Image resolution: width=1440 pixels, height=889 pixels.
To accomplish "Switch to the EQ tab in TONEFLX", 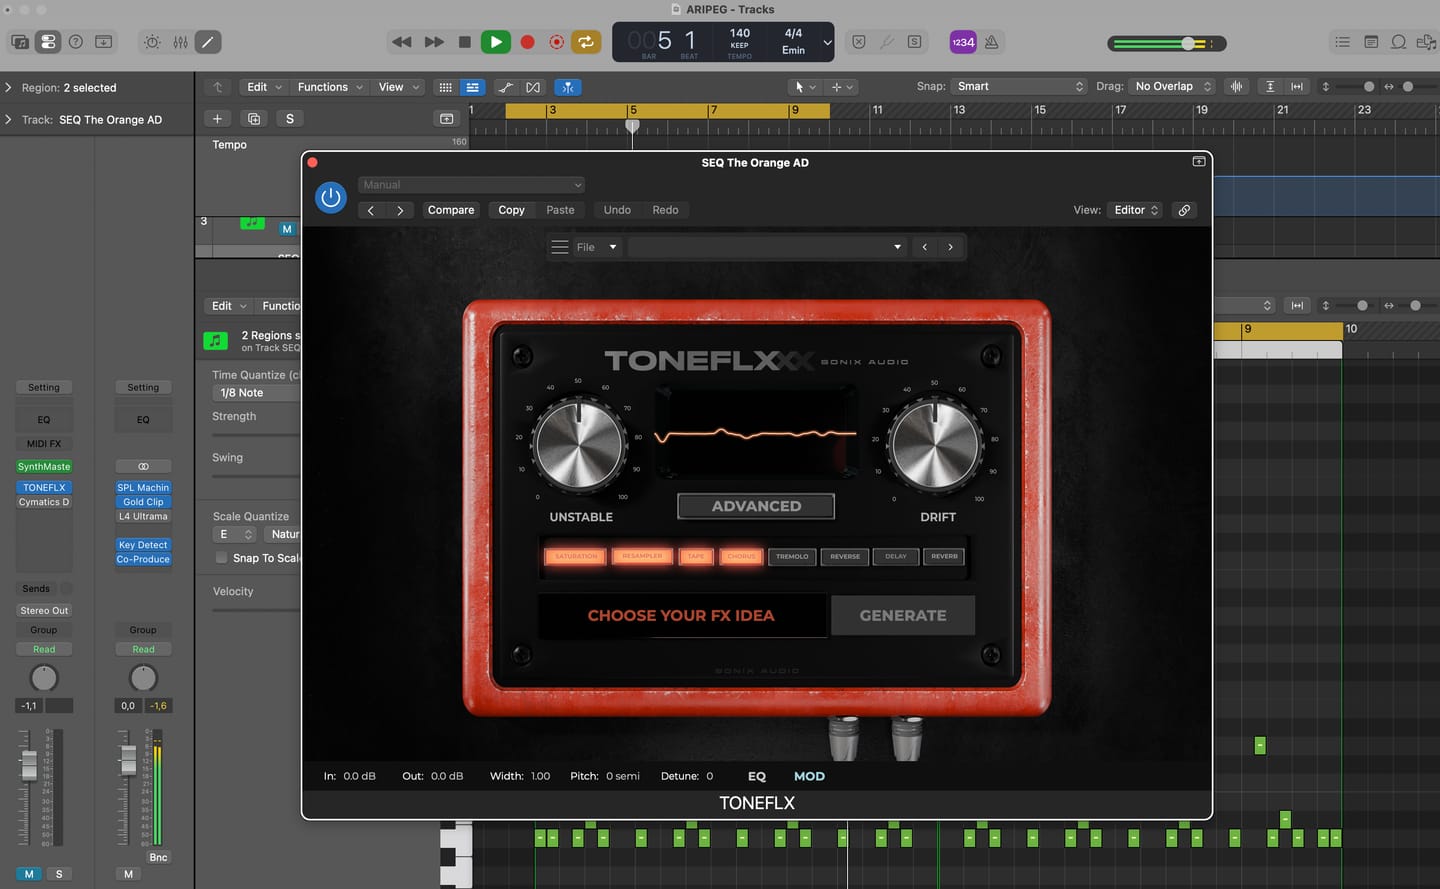I will tap(757, 776).
